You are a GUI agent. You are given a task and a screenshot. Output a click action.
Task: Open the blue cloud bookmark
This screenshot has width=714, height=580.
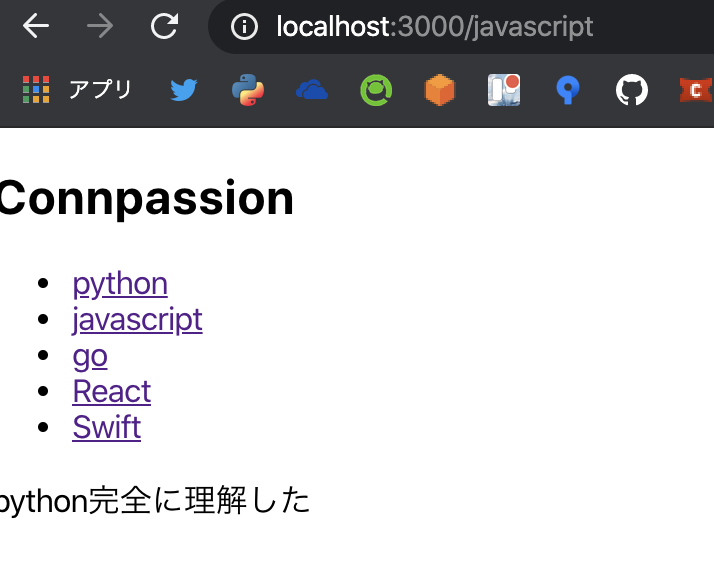(312, 90)
